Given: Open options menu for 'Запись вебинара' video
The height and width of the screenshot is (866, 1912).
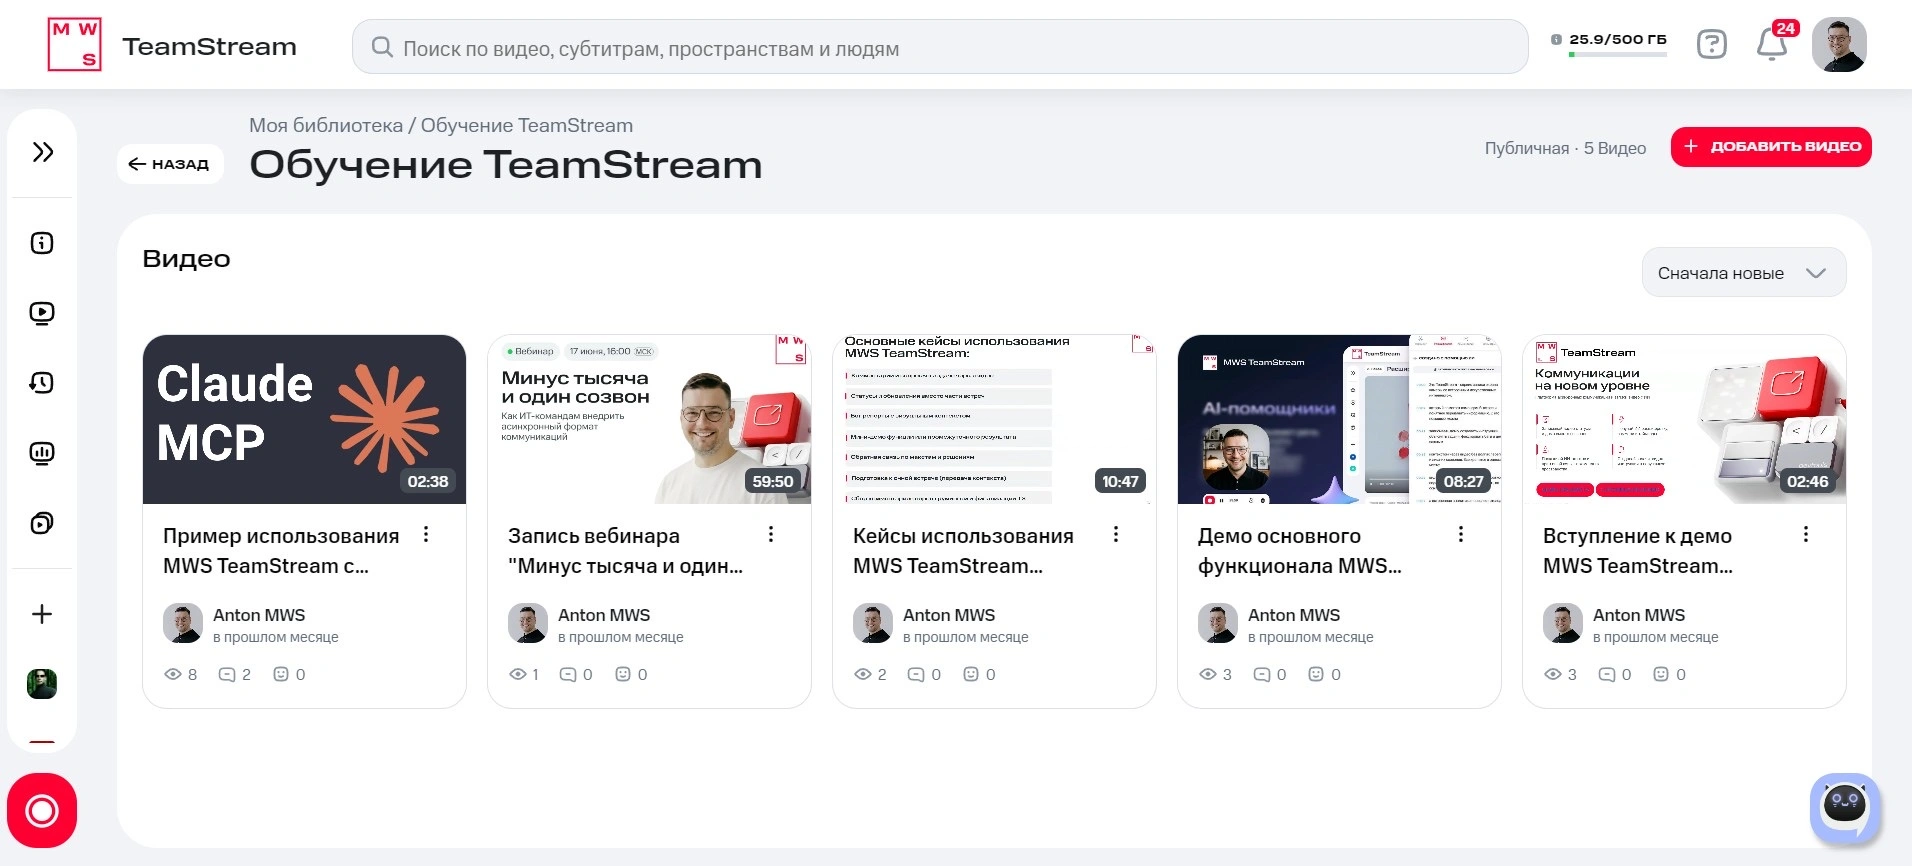Looking at the screenshot, I should click(x=771, y=535).
